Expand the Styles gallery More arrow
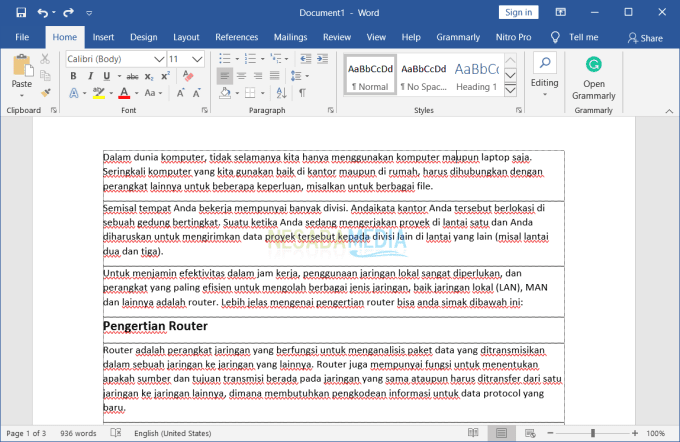Screen dimensions: 680x442 click(510, 90)
